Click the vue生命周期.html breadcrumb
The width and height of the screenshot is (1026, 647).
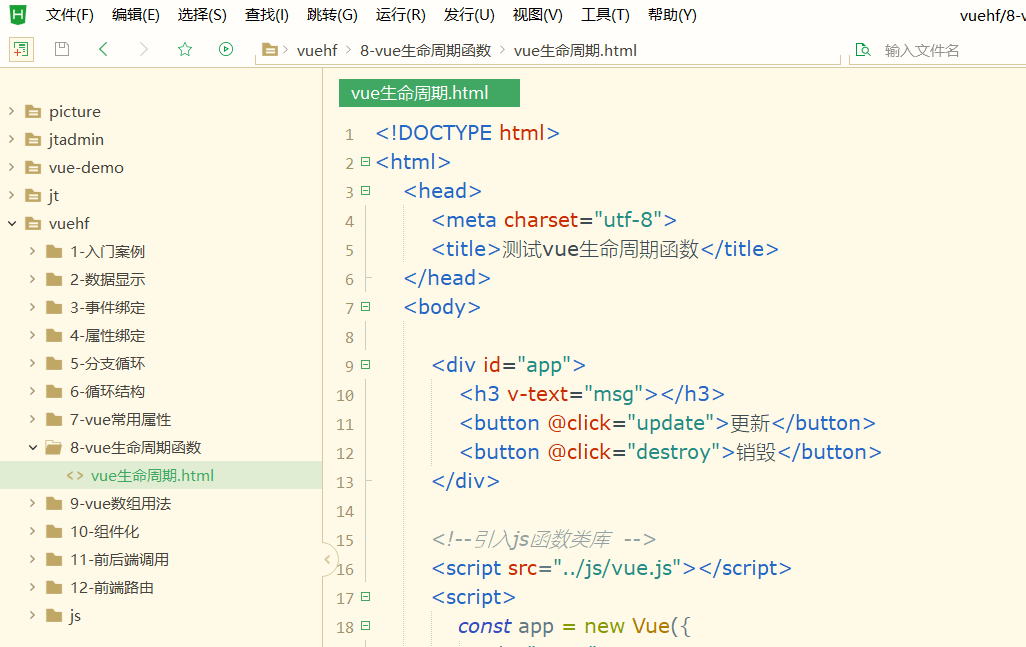click(575, 50)
